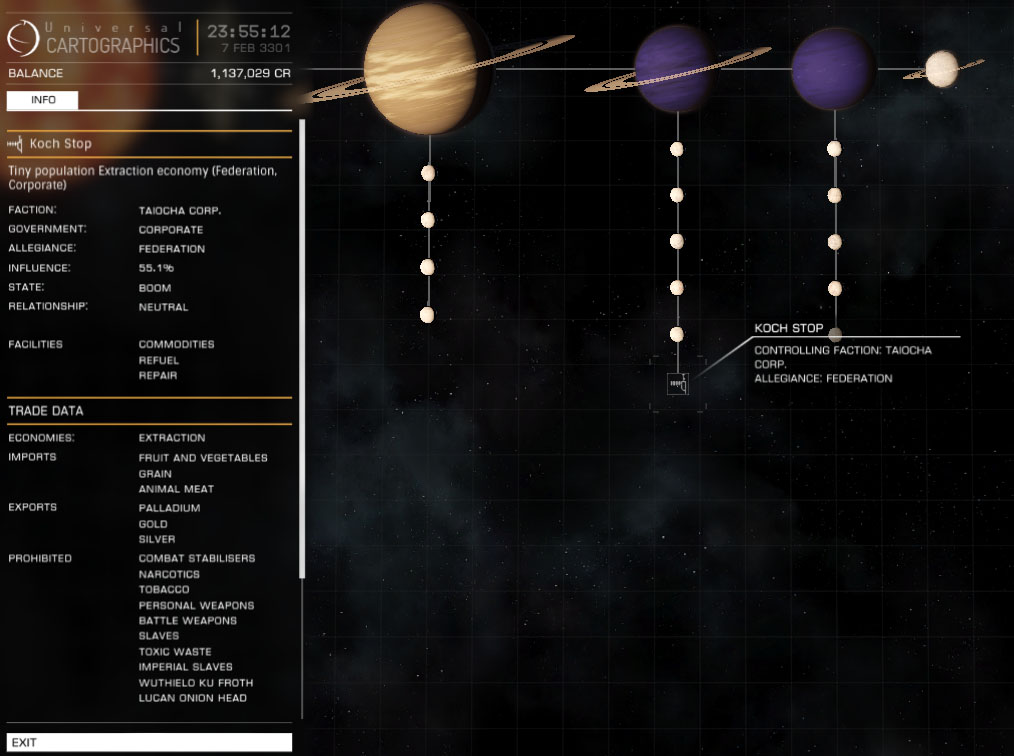Image resolution: width=1014 pixels, height=756 pixels.
Task: Click the FRUIT AND VEGETABLES import entry
Action: click(x=203, y=457)
